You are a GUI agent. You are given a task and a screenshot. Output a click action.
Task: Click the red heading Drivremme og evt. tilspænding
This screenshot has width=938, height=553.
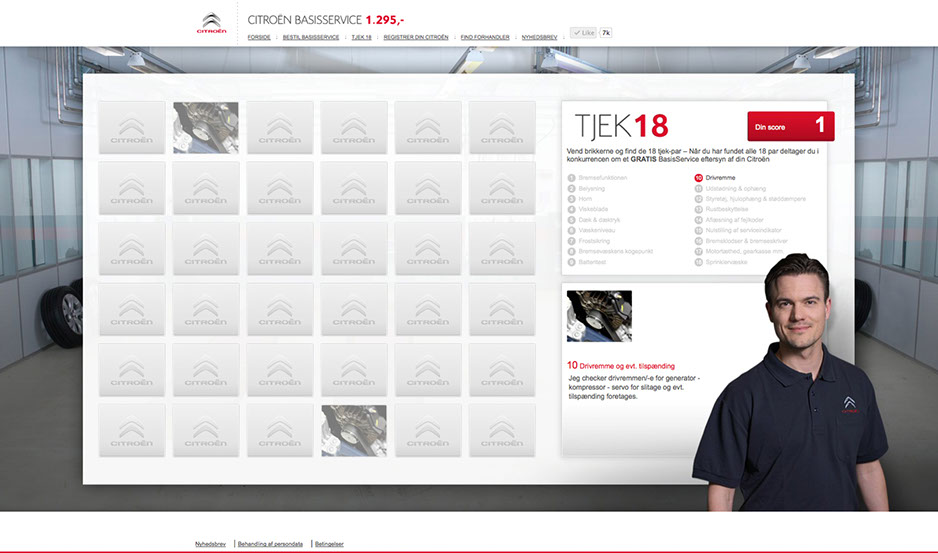(x=621, y=366)
